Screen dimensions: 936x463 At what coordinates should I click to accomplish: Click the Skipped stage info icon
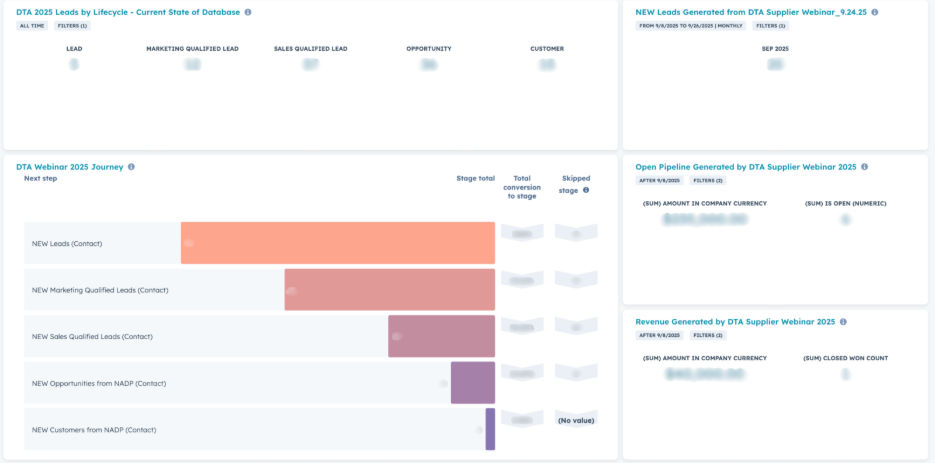(x=586, y=190)
